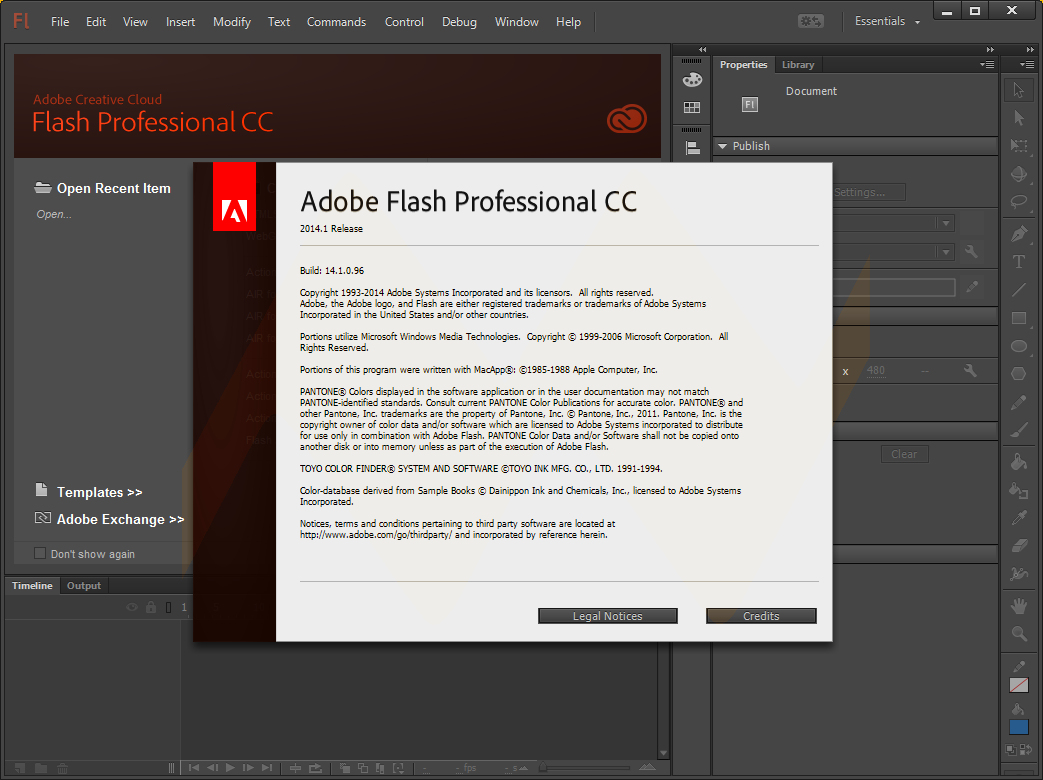Click the Black and White colors icon
The width and height of the screenshot is (1043, 780).
pyautogui.click(x=1011, y=749)
